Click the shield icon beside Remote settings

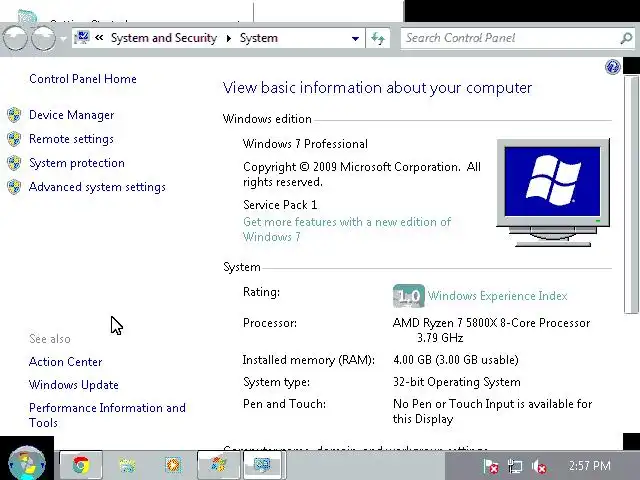click(14, 139)
